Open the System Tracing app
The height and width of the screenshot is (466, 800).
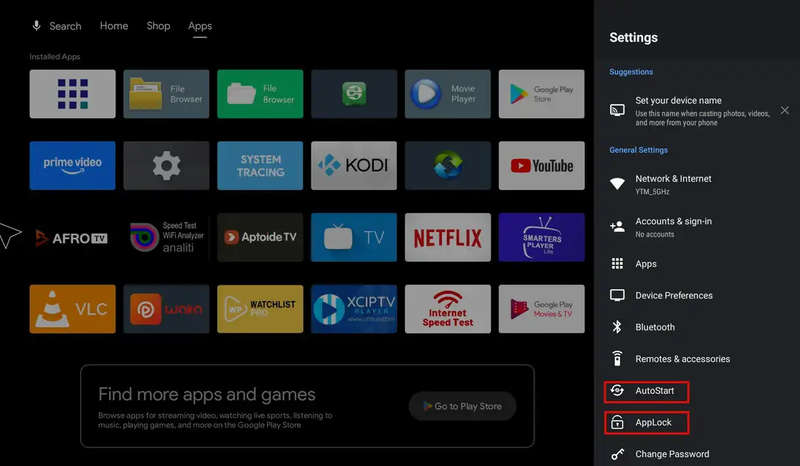coord(260,165)
